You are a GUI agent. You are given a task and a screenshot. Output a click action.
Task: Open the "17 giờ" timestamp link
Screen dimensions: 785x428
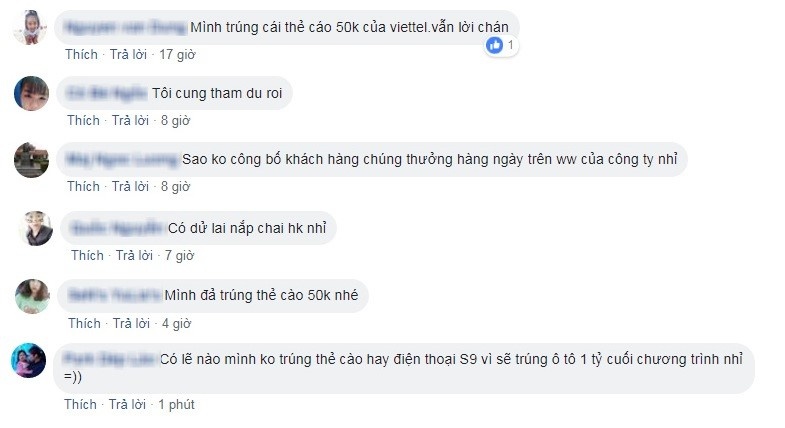click(180, 54)
